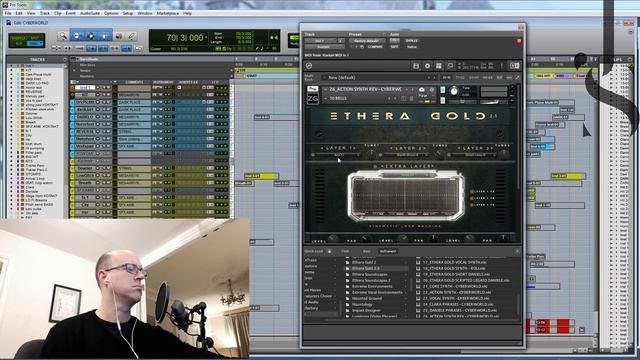Image resolution: width=640 pixels, height=360 pixels.
Task: Click Kontakt's minimized view icon
Action: pyautogui.click(x=450, y=66)
